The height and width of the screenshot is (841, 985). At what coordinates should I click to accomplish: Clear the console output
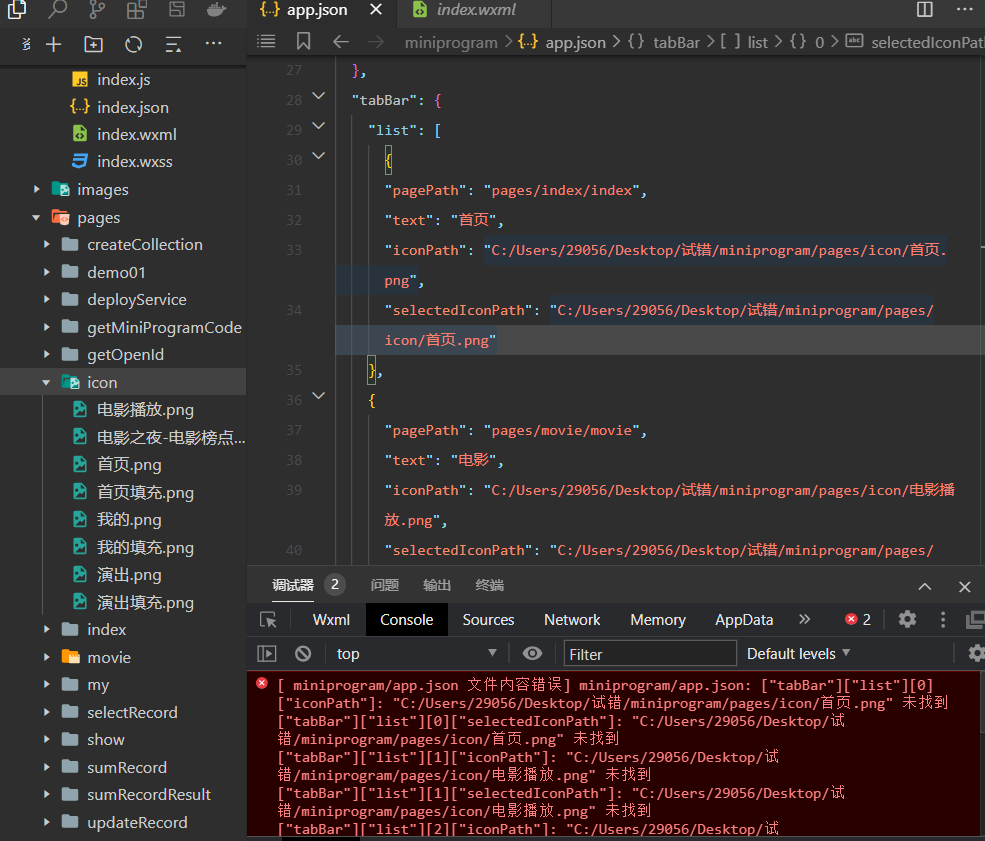click(303, 654)
